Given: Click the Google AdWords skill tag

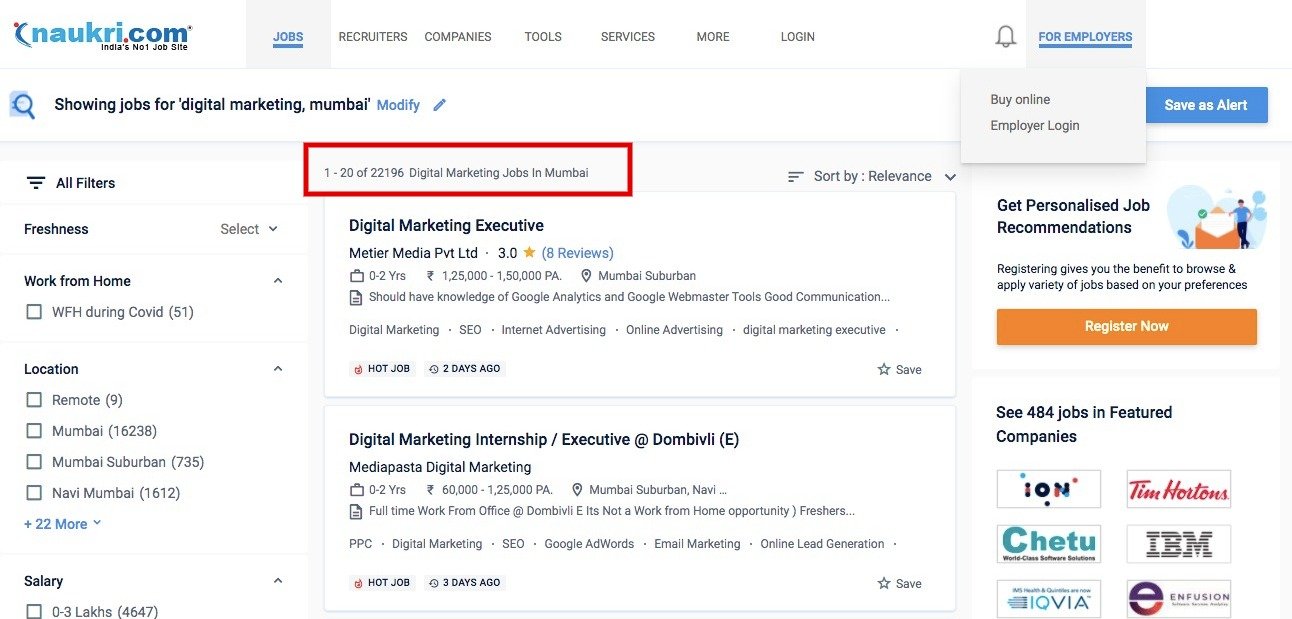Looking at the screenshot, I should (x=589, y=544).
